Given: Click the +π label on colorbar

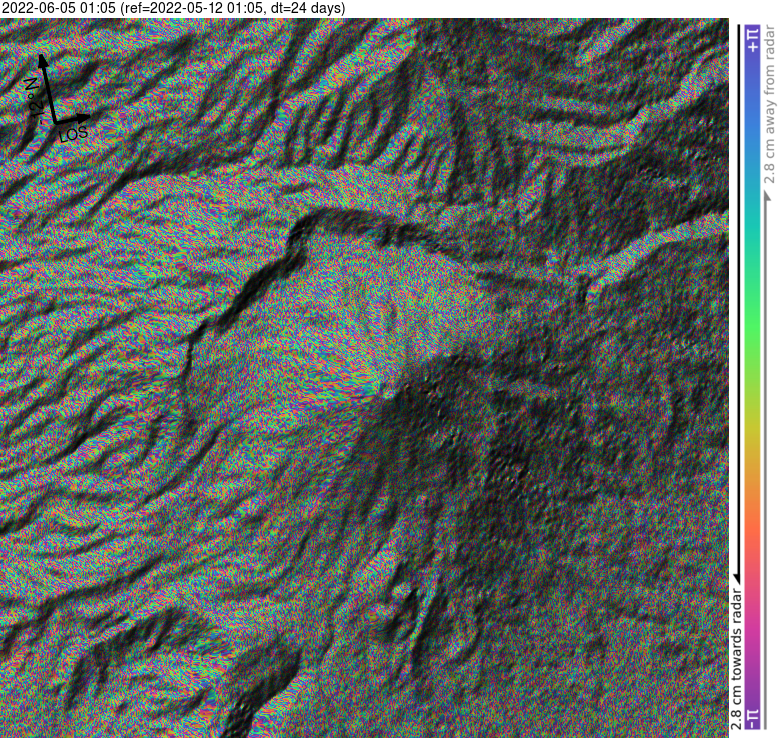Looking at the screenshot, I should (x=753, y=40).
